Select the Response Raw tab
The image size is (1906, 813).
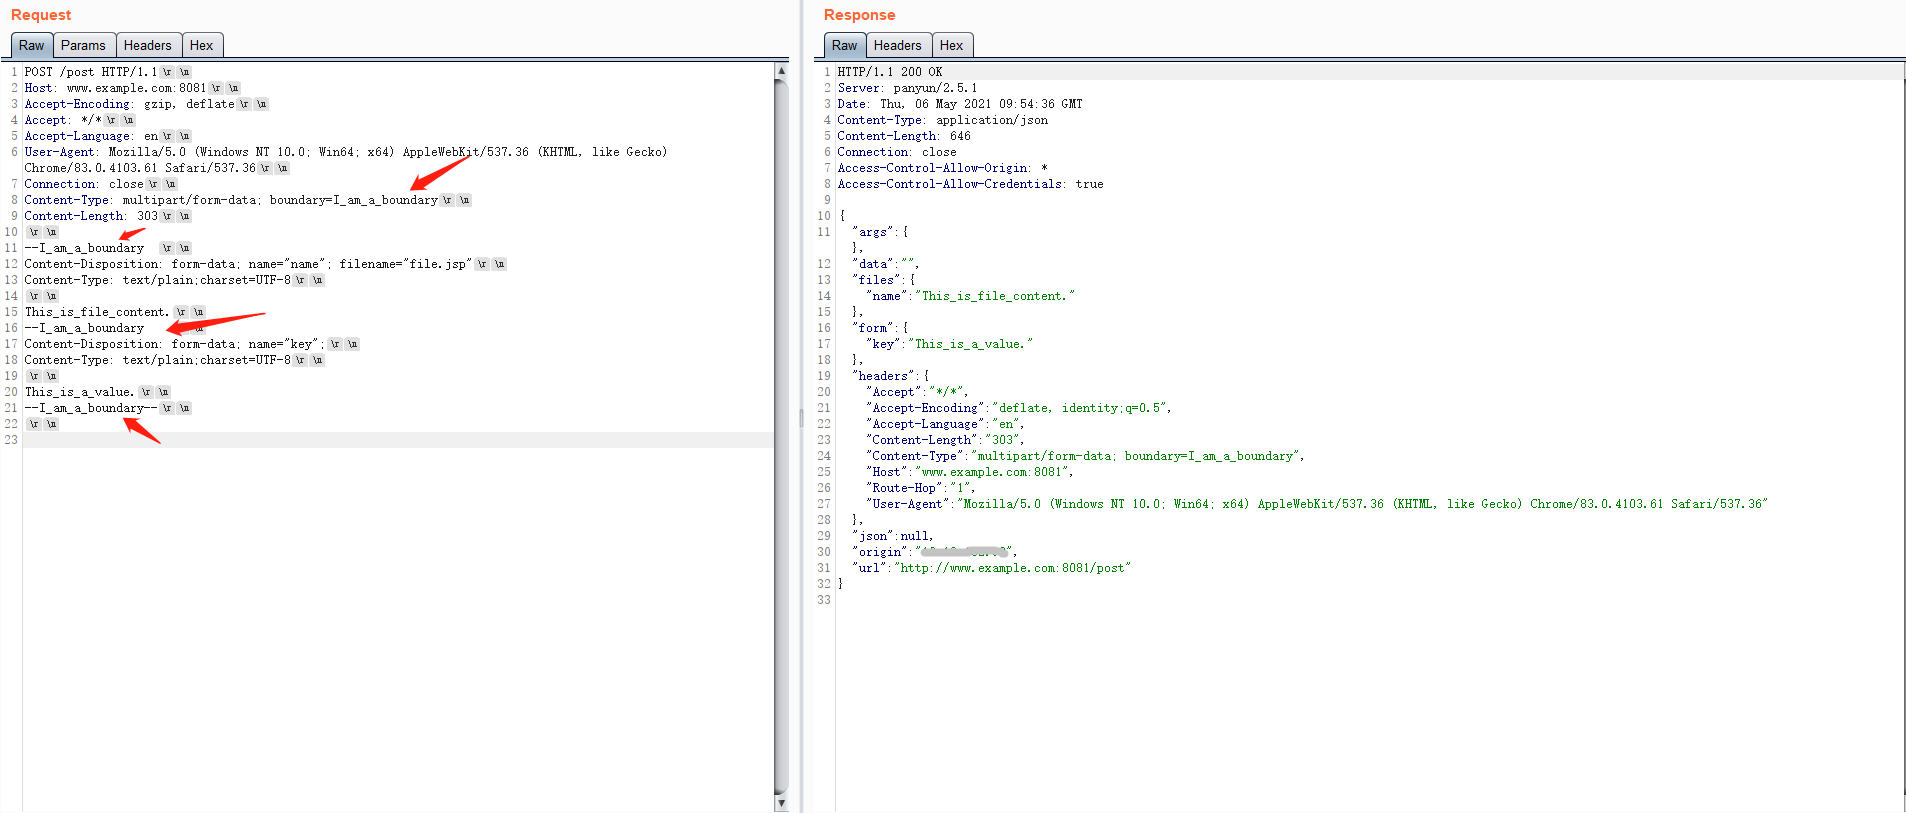(844, 45)
